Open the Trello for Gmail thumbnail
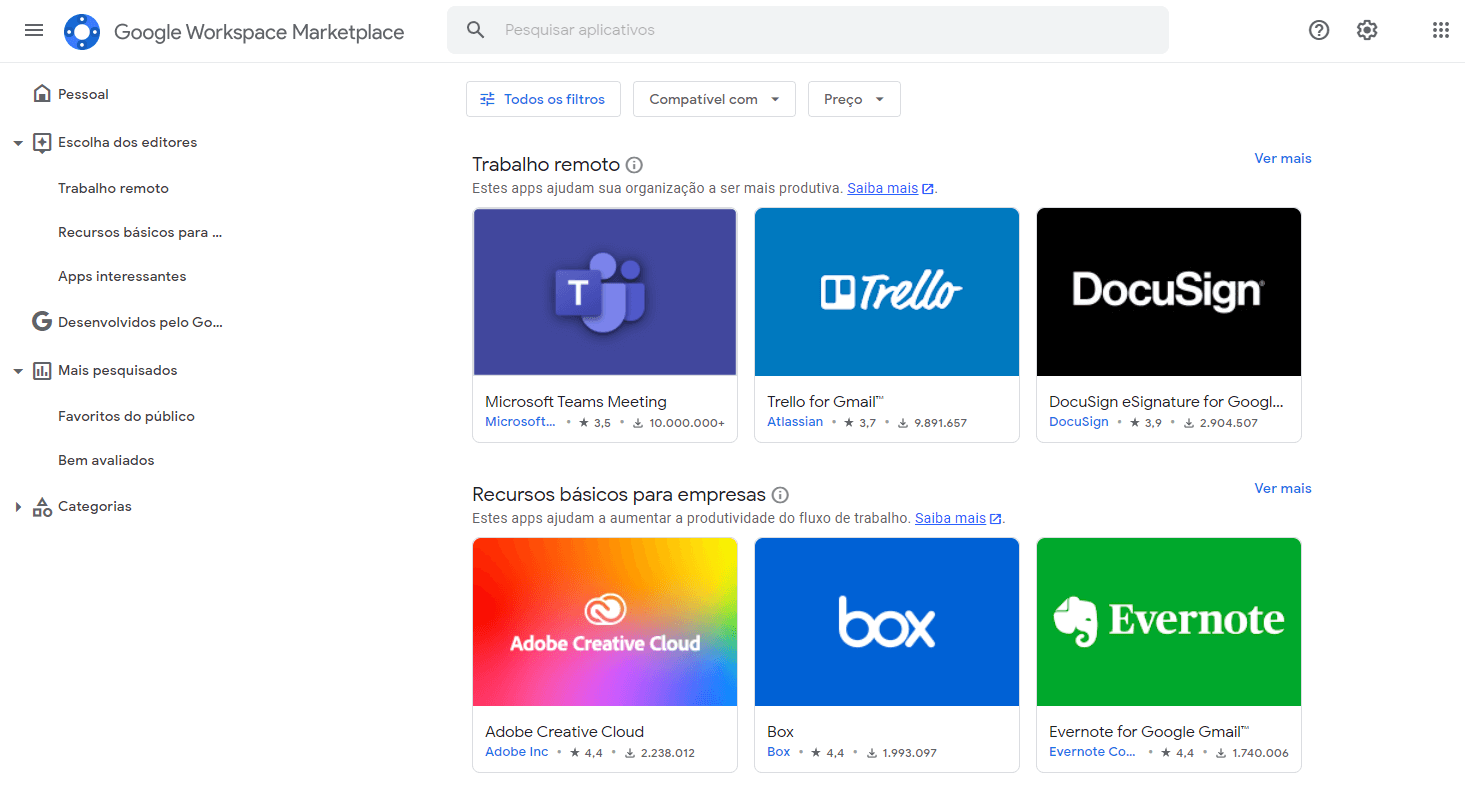 click(886, 291)
